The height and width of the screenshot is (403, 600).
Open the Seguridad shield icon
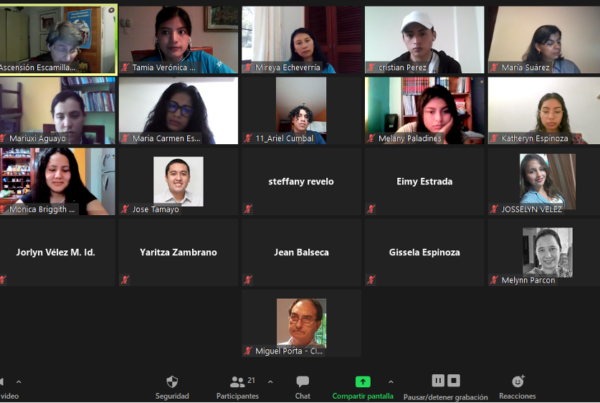[172, 382]
